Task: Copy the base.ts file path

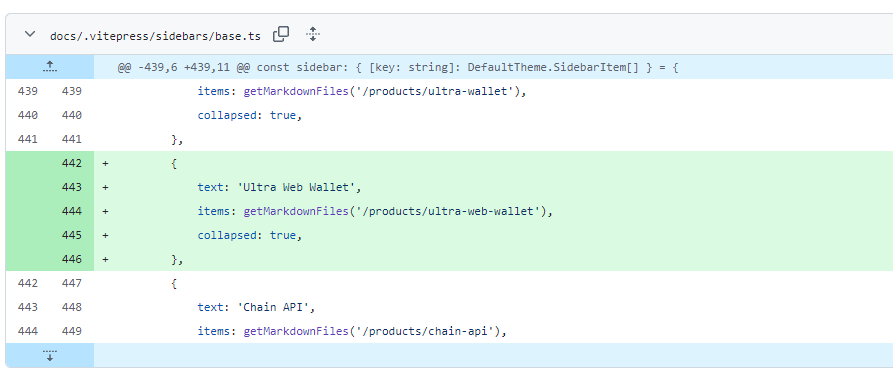Action: click(281, 34)
